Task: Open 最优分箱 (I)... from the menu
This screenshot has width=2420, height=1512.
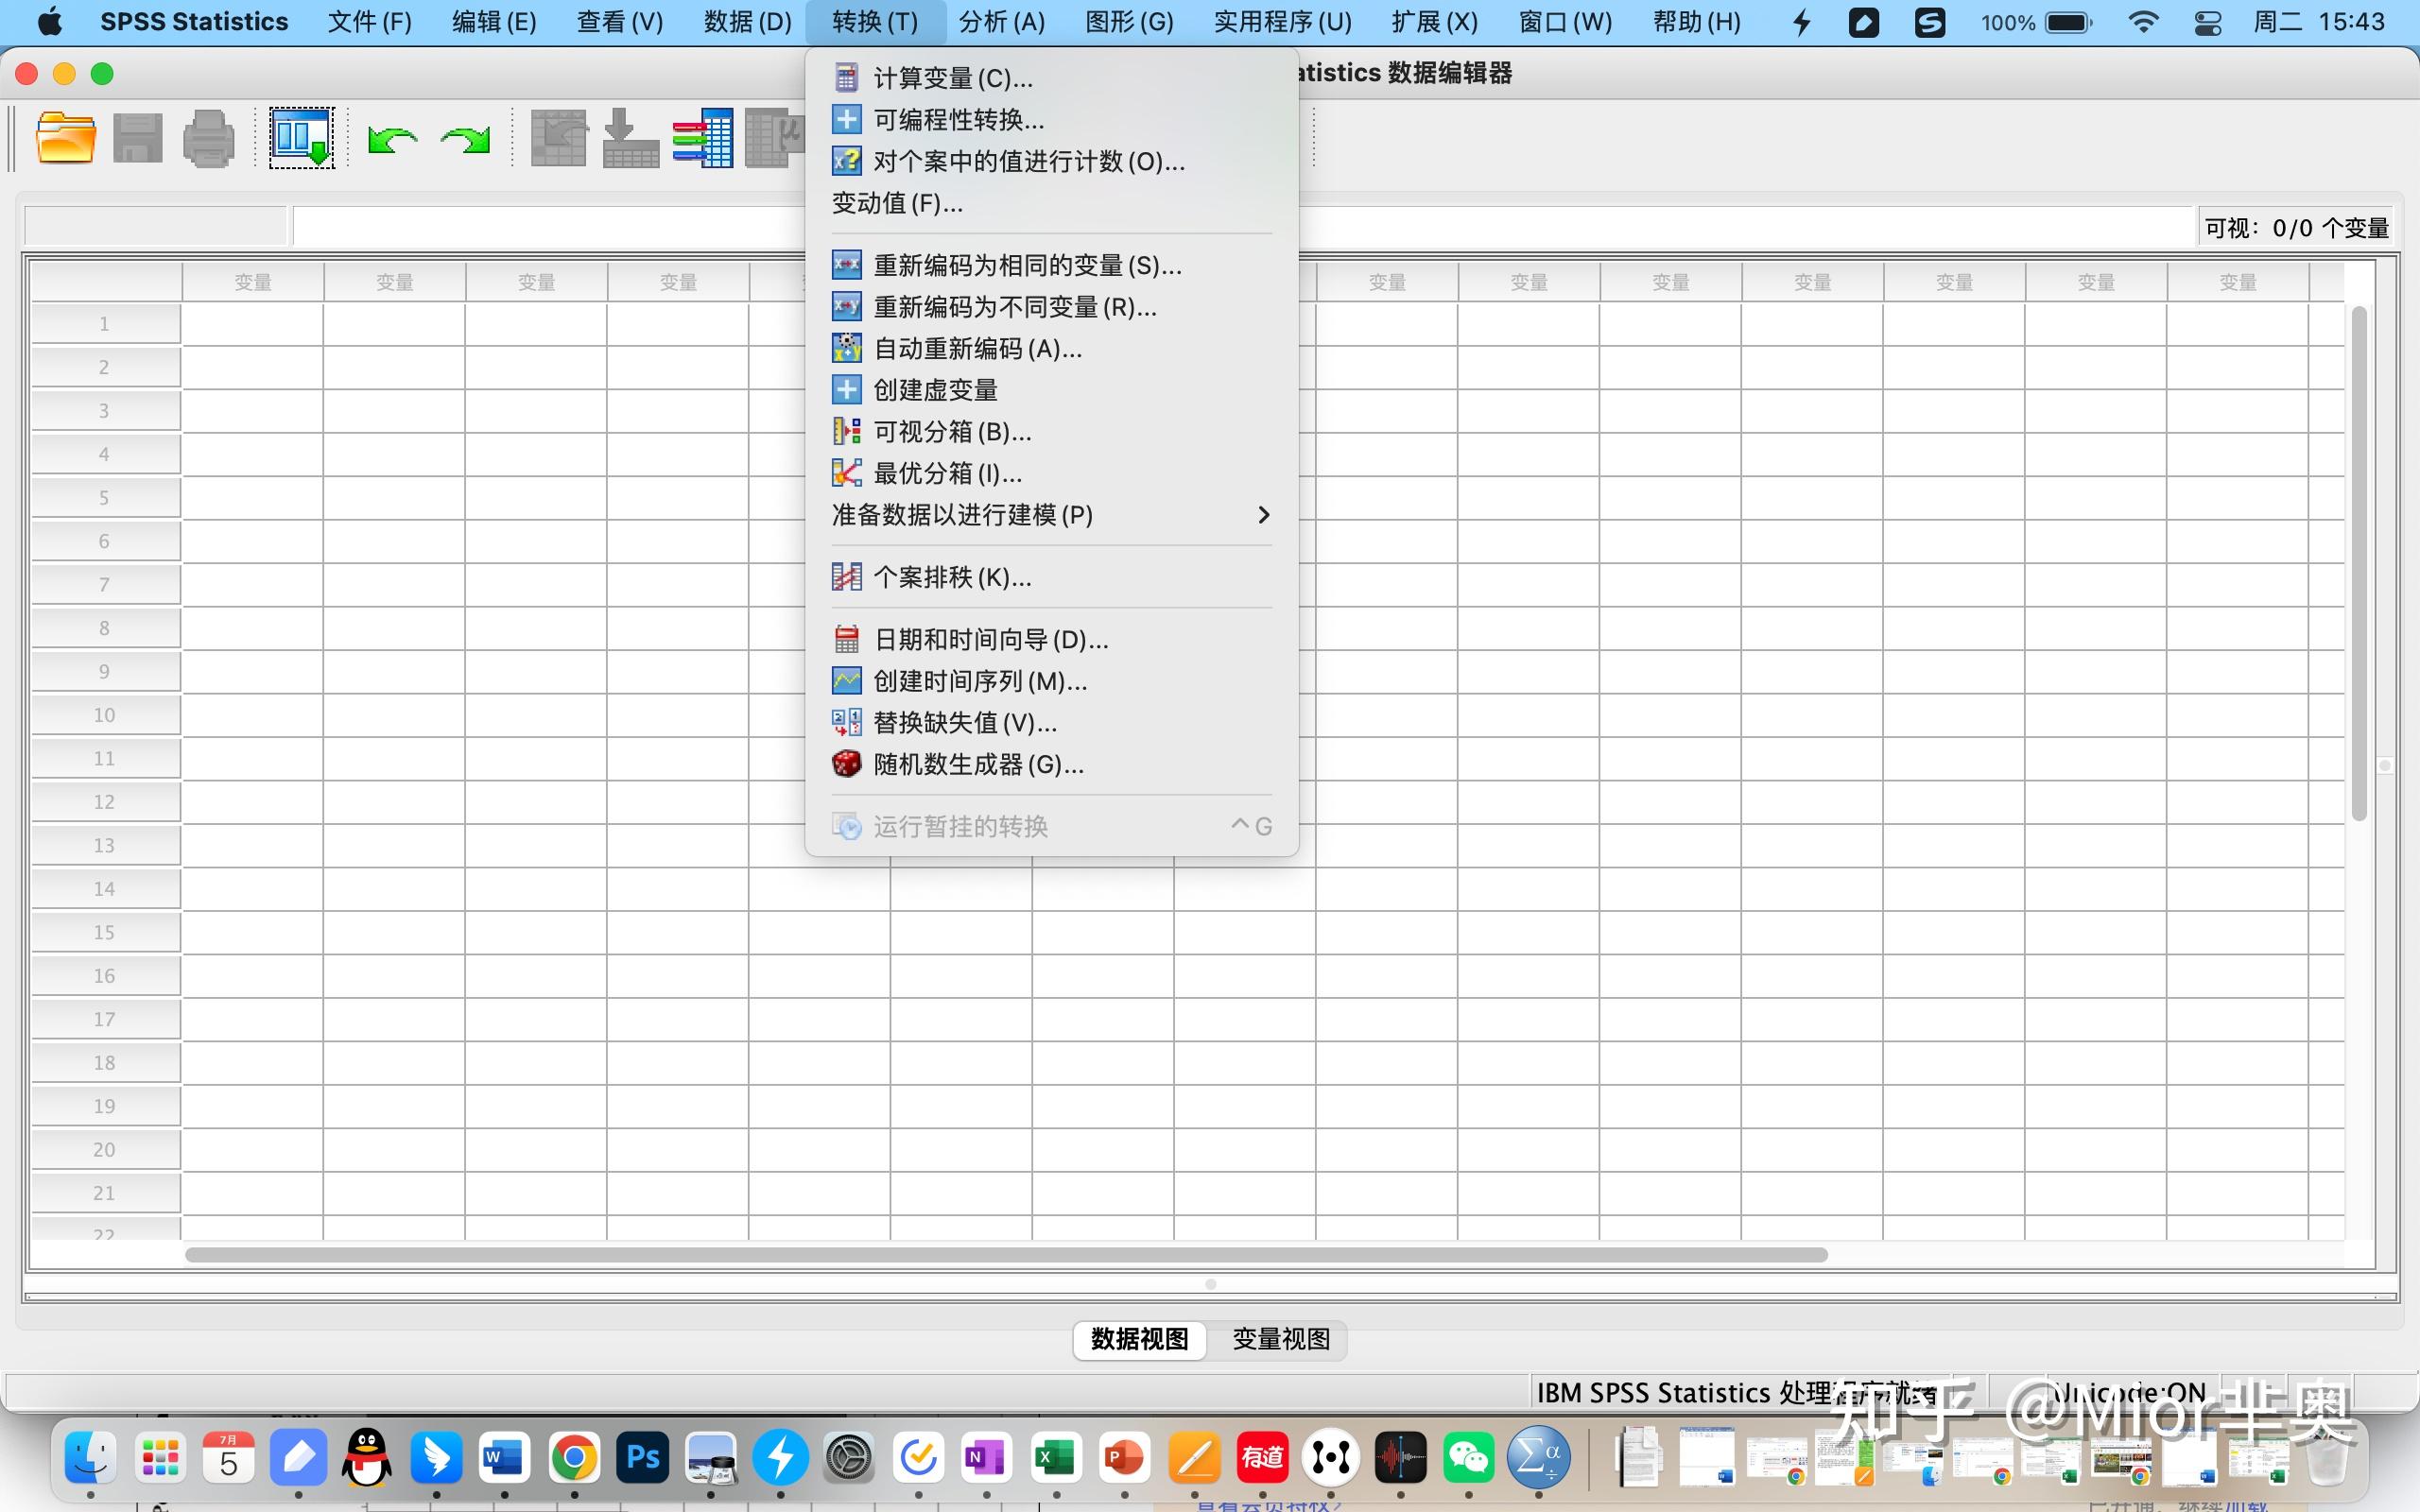Action: point(1051,473)
